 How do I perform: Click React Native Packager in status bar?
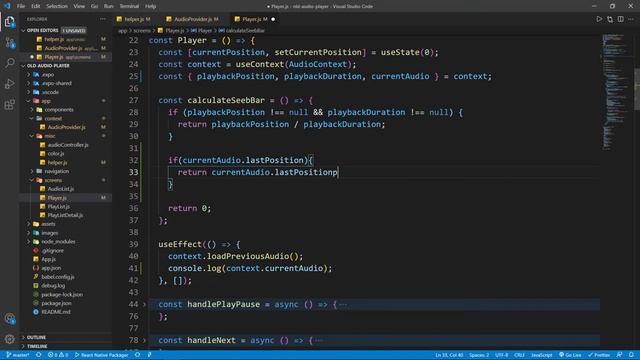point(101,355)
